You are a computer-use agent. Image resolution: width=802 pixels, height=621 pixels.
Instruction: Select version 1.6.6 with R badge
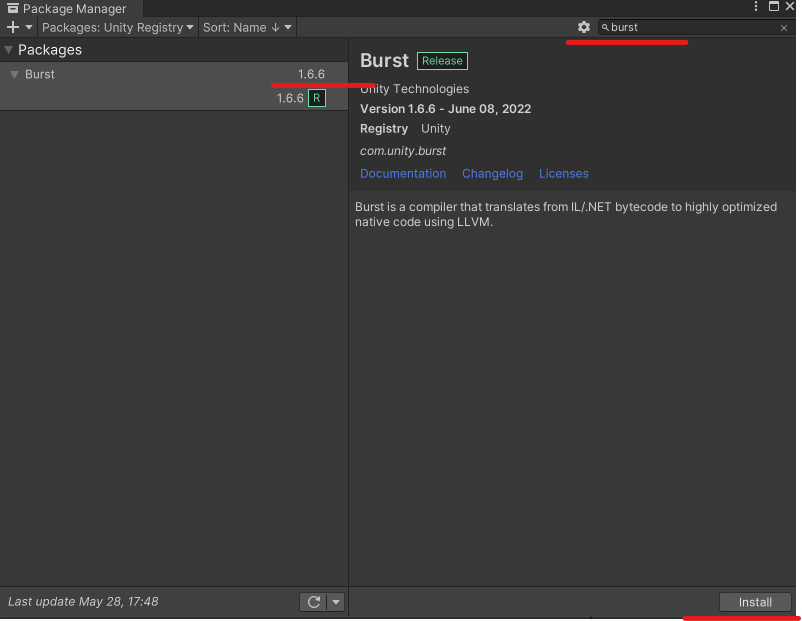(174, 98)
